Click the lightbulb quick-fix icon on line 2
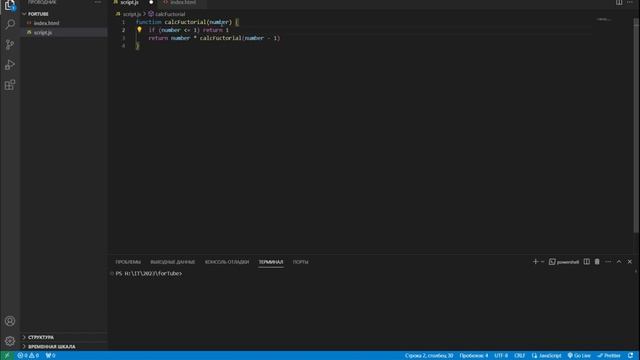This screenshot has width=640, height=360. click(139, 30)
